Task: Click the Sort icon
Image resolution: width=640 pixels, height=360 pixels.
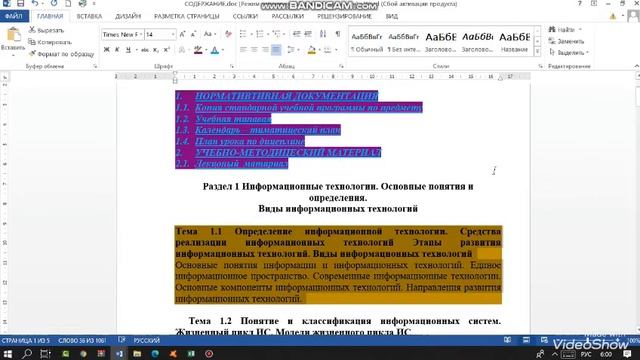Action: point(323,34)
